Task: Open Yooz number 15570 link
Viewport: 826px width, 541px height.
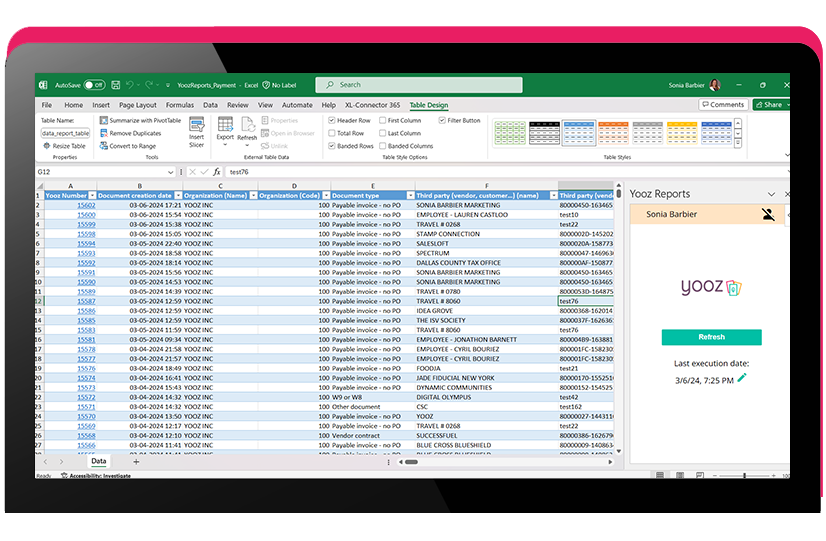Action: pyautogui.click(x=86, y=416)
